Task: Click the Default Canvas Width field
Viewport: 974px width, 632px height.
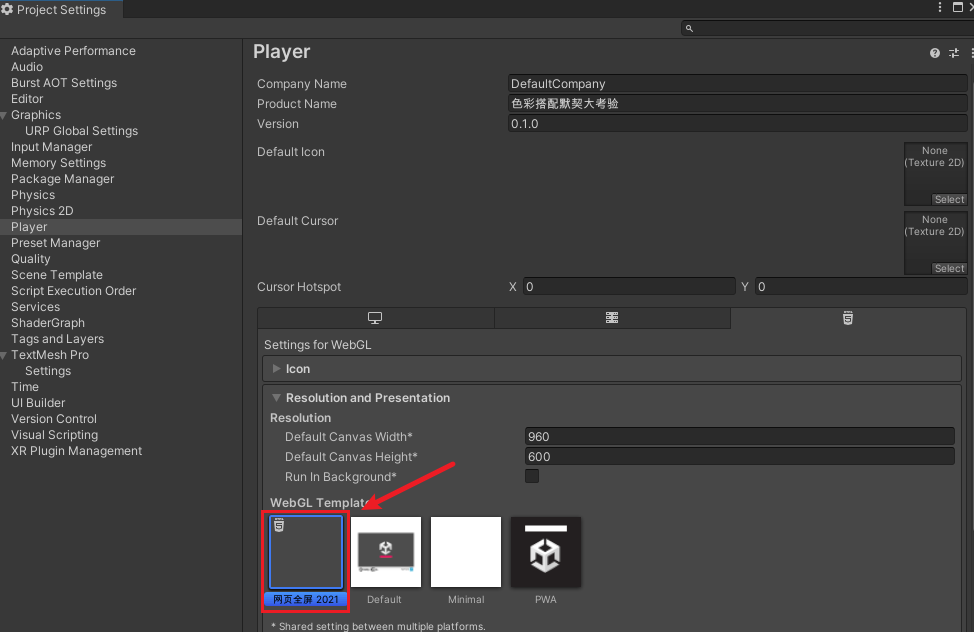Action: pyautogui.click(x=739, y=437)
